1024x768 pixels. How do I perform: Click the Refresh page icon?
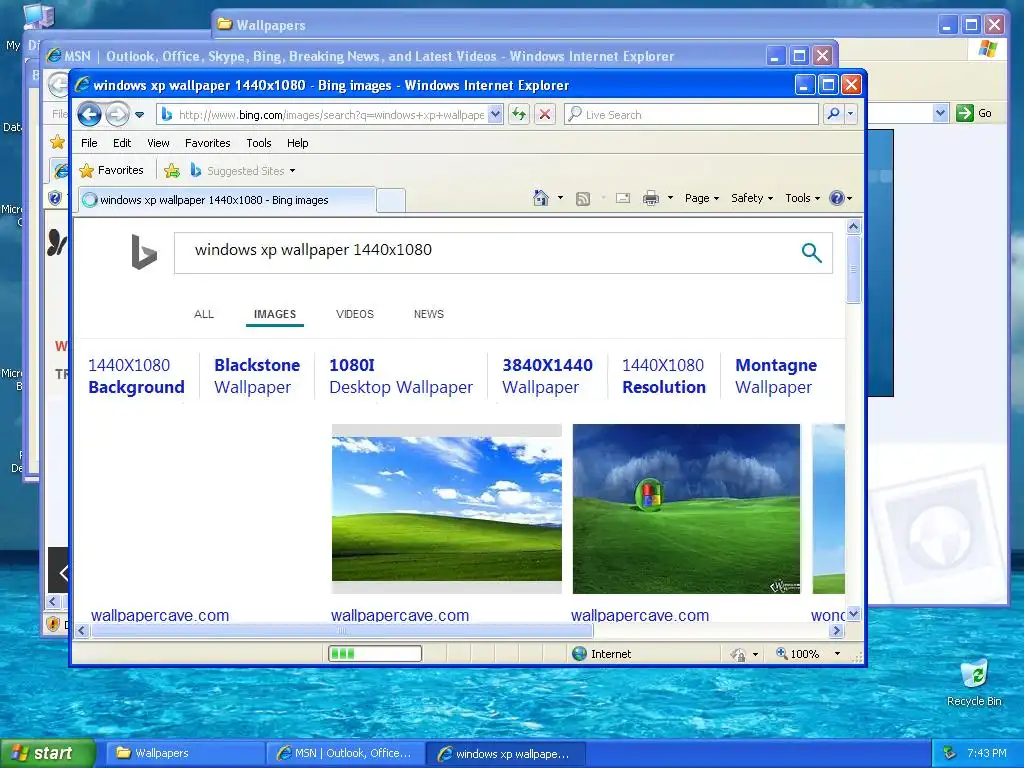pyautogui.click(x=519, y=115)
